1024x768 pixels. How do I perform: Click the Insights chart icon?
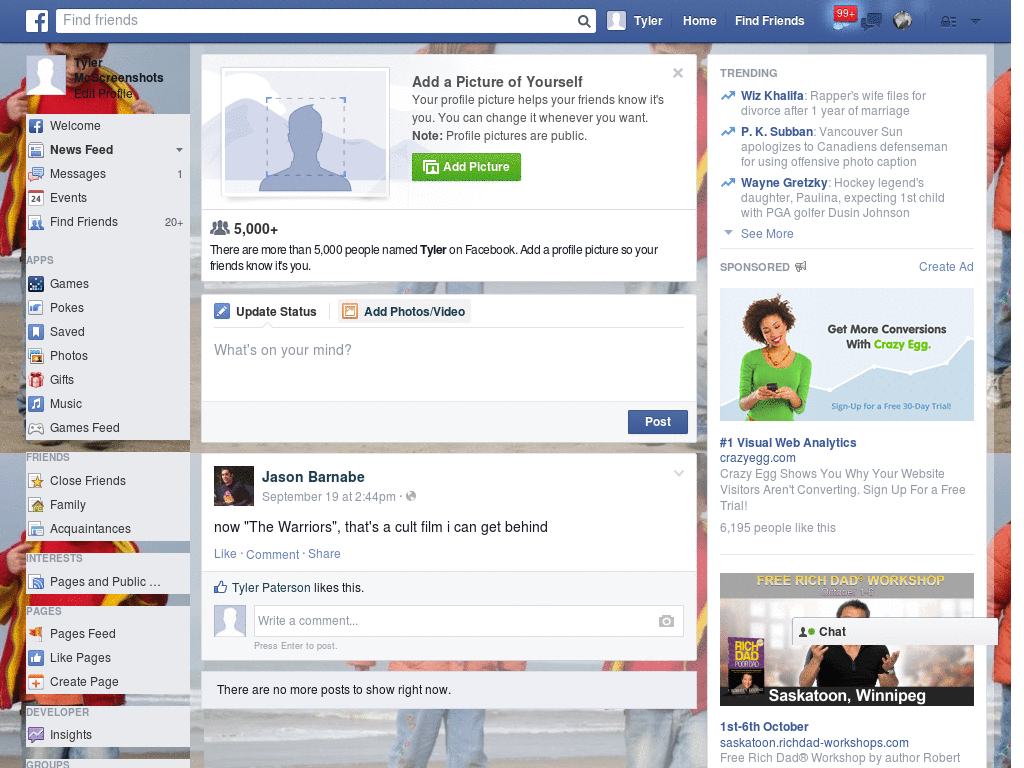36,735
